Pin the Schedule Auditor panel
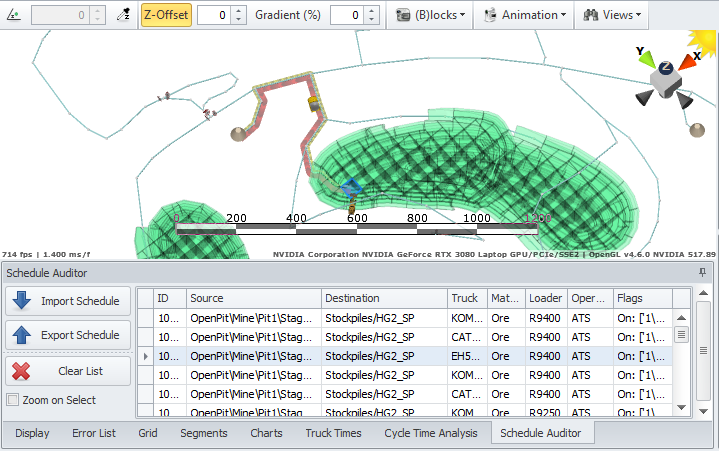 (x=703, y=272)
